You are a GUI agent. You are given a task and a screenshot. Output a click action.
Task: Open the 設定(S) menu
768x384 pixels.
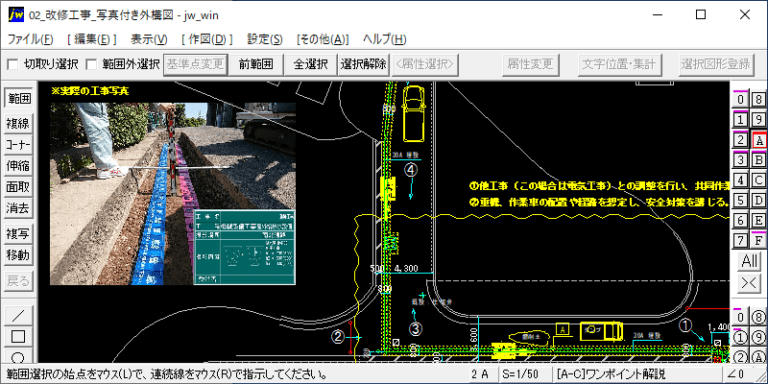click(265, 40)
